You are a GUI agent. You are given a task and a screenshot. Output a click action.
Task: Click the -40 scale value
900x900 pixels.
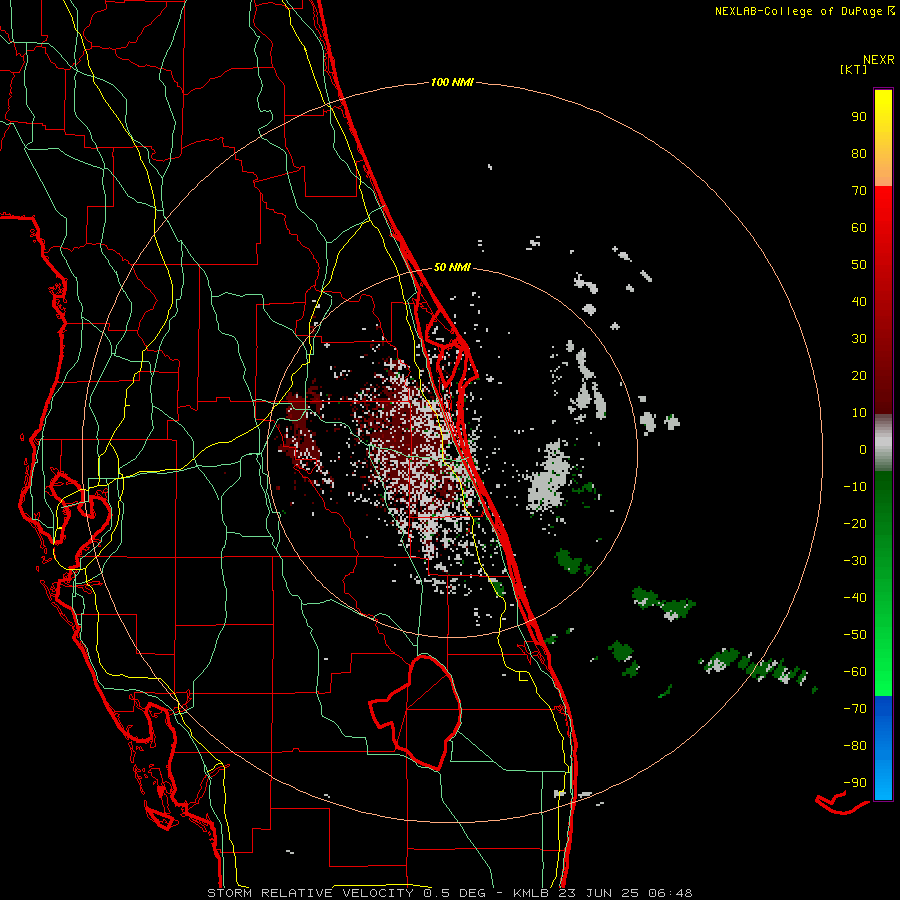click(x=855, y=598)
